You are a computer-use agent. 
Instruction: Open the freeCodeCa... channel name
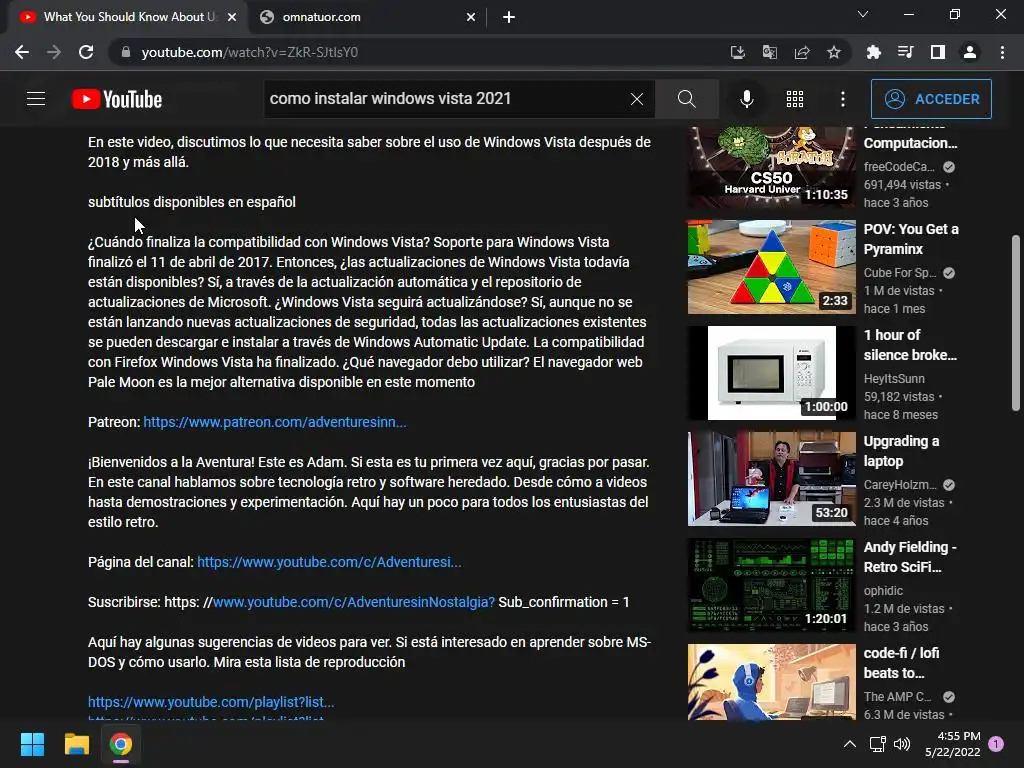click(x=899, y=167)
